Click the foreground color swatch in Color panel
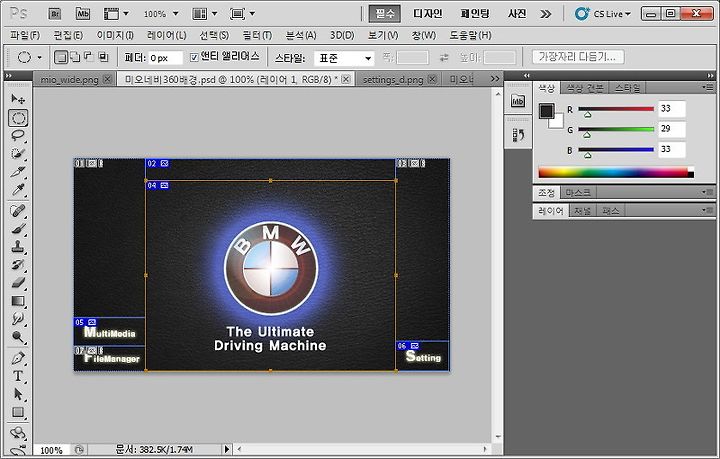Screen dimensions: 720x459 546,111
